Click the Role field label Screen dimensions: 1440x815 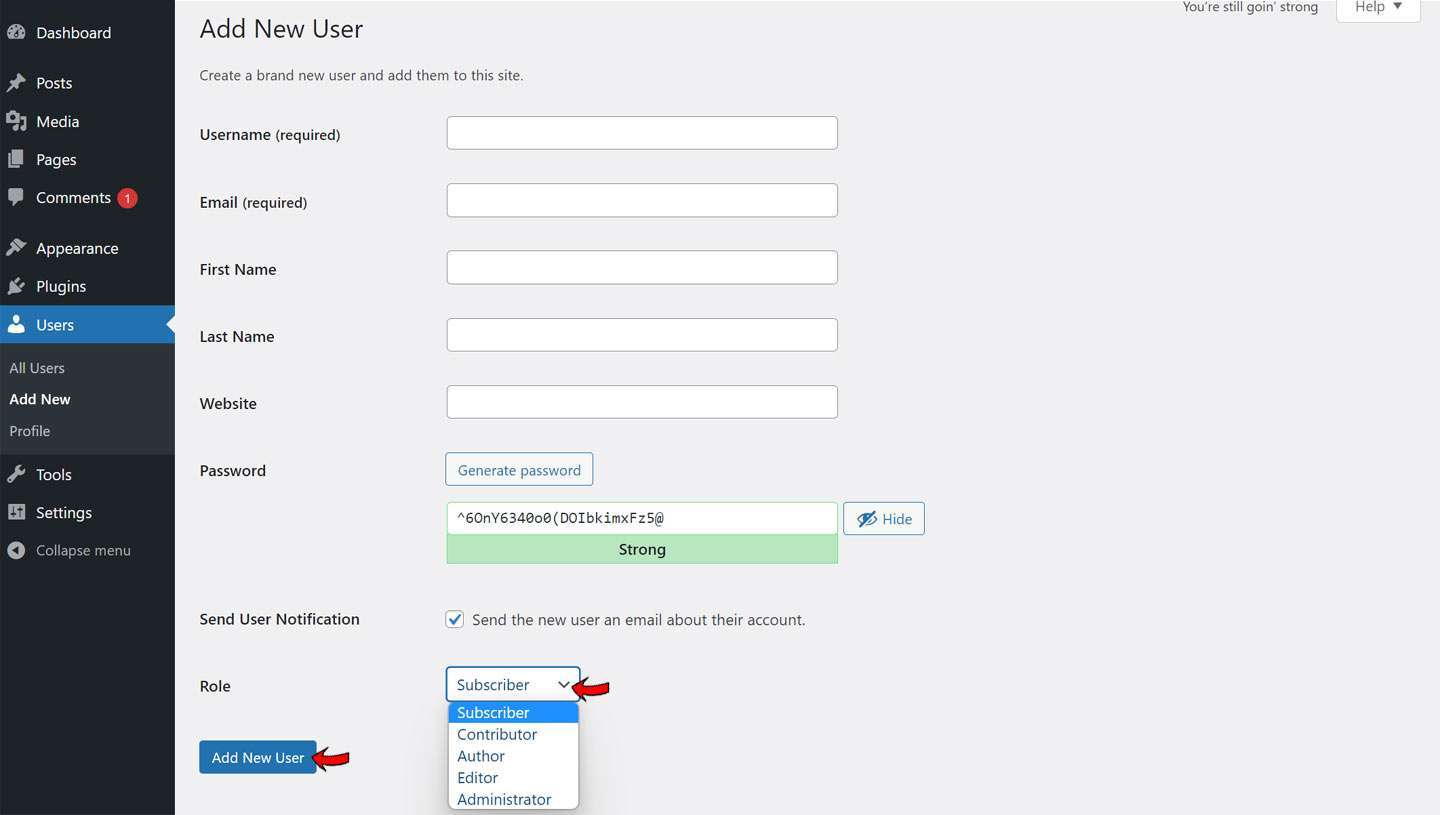coord(215,686)
